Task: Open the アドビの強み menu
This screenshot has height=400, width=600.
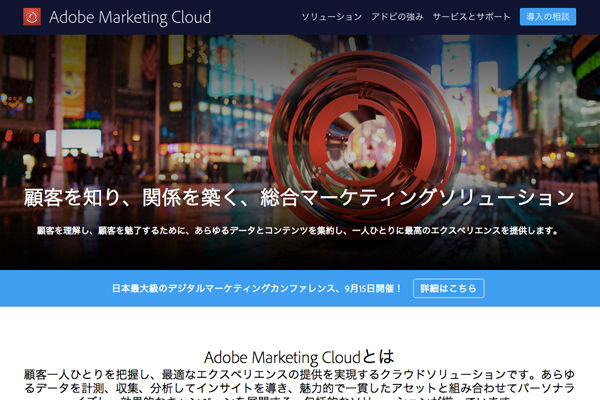Action: [x=397, y=17]
